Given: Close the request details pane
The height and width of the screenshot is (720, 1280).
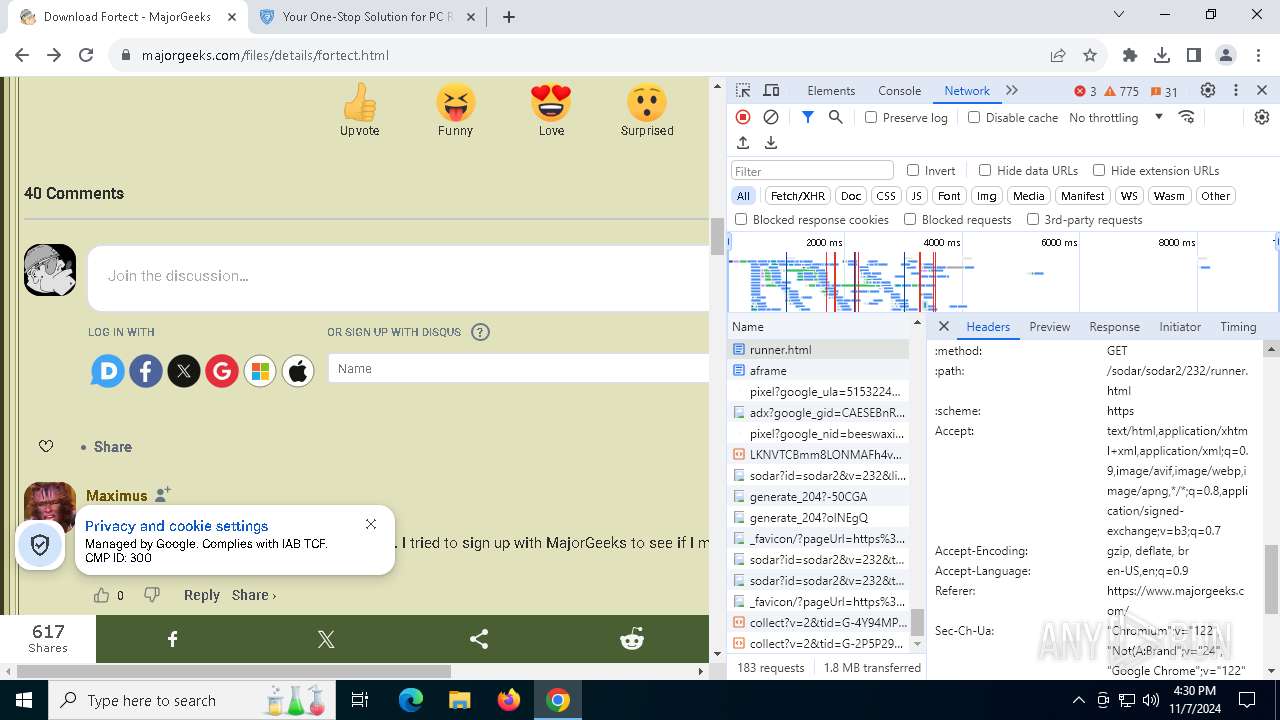Looking at the screenshot, I should click(944, 327).
